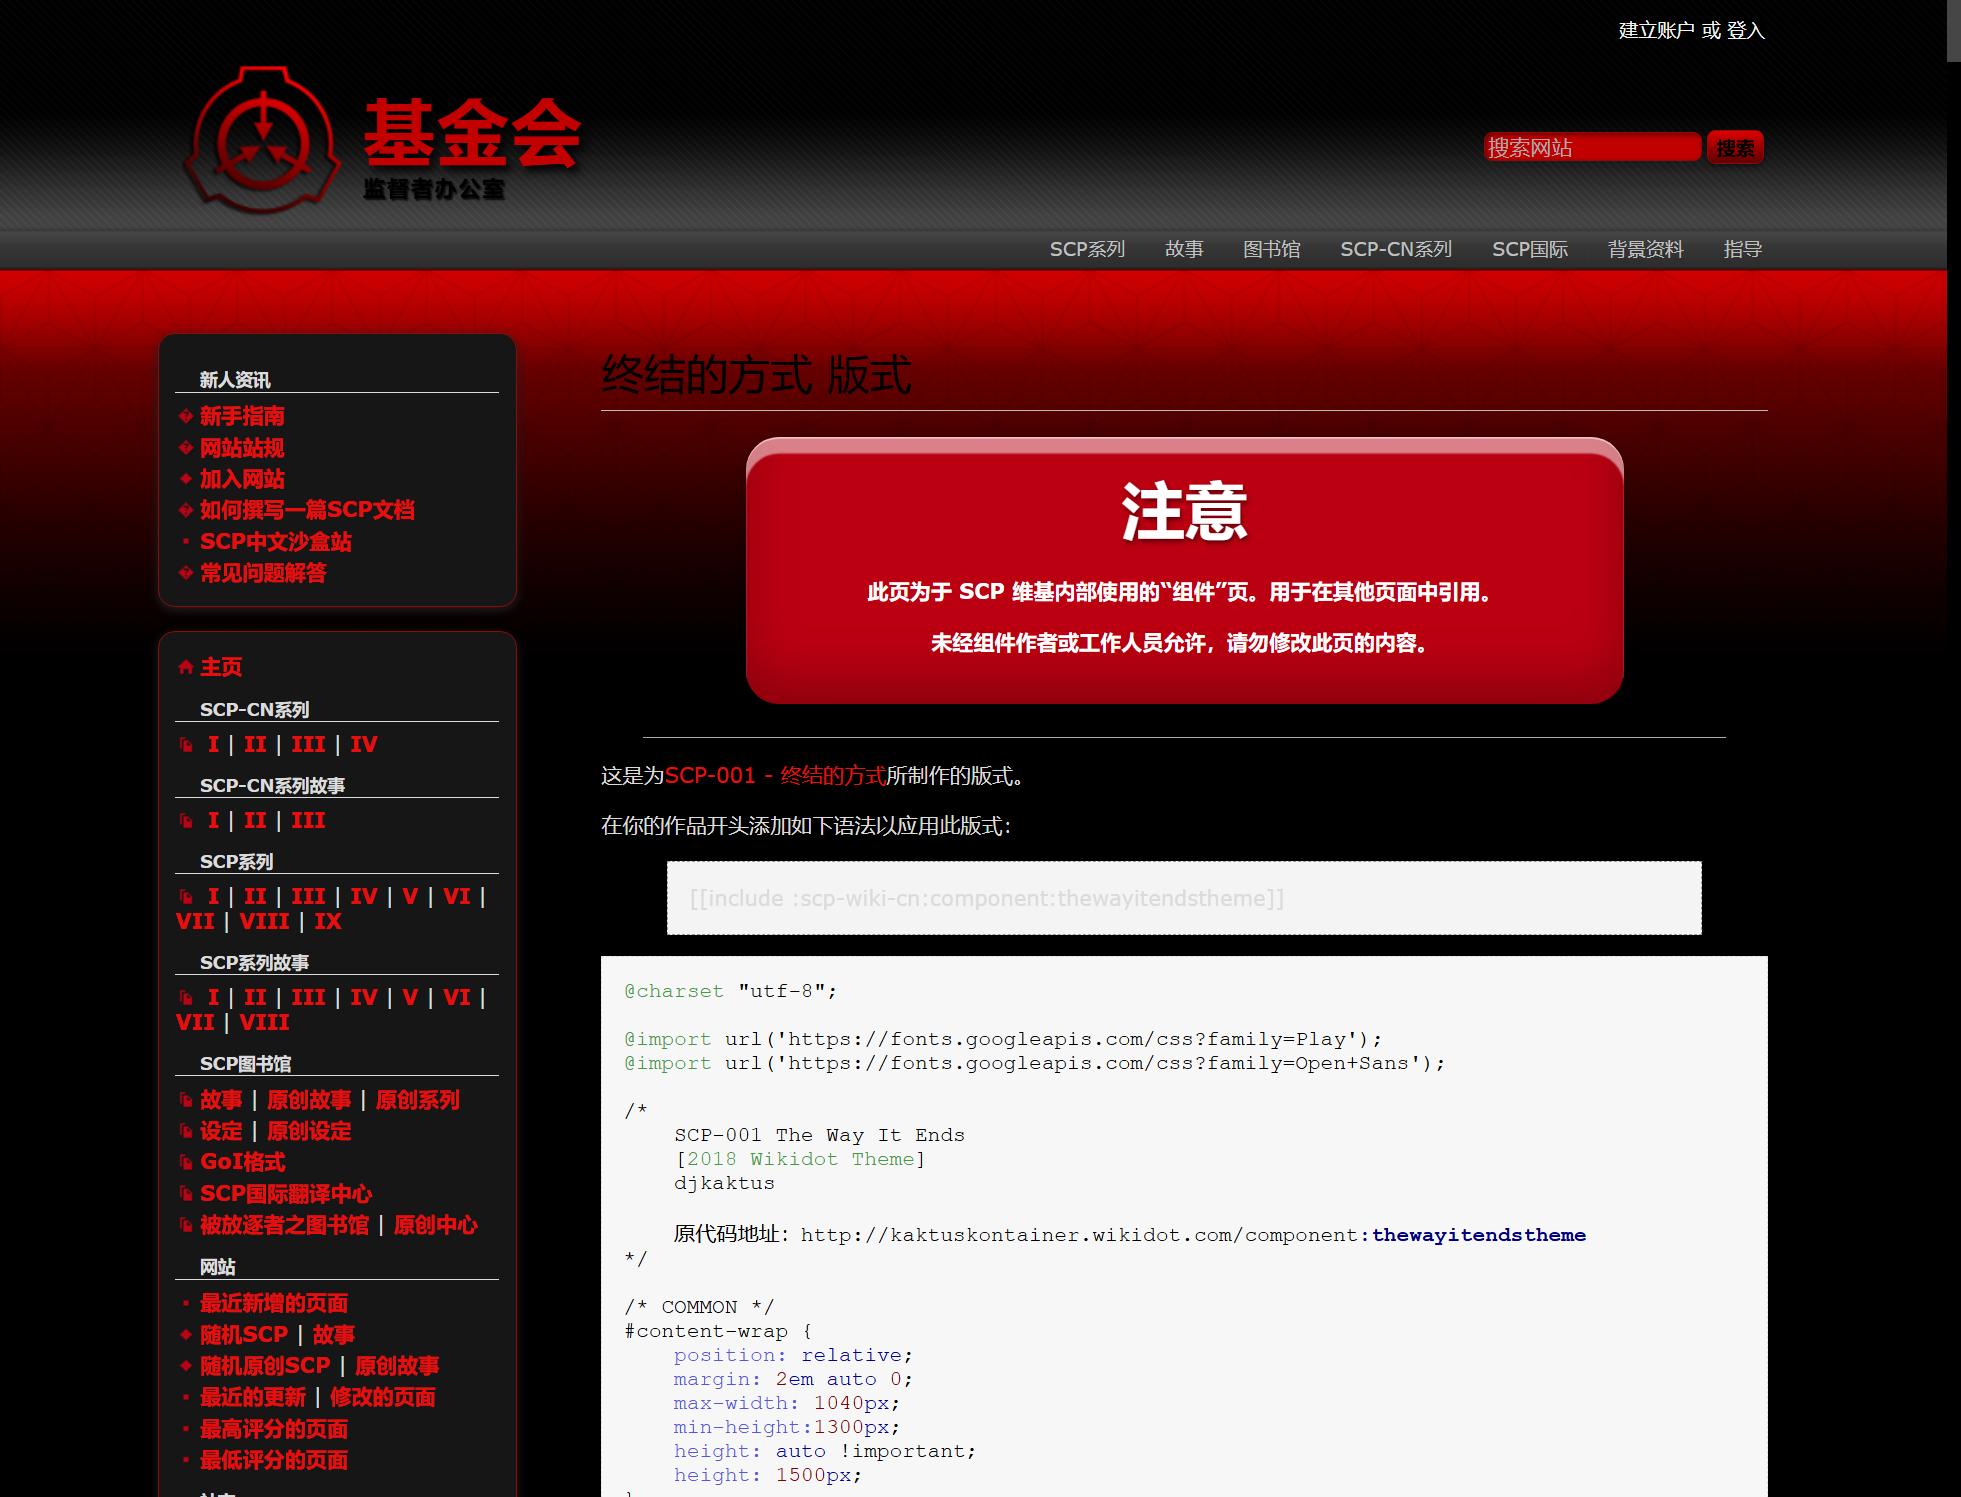Click the SCP Foundation logo emblem
Screen dimensions: 1961x1497
click(262, 140)
